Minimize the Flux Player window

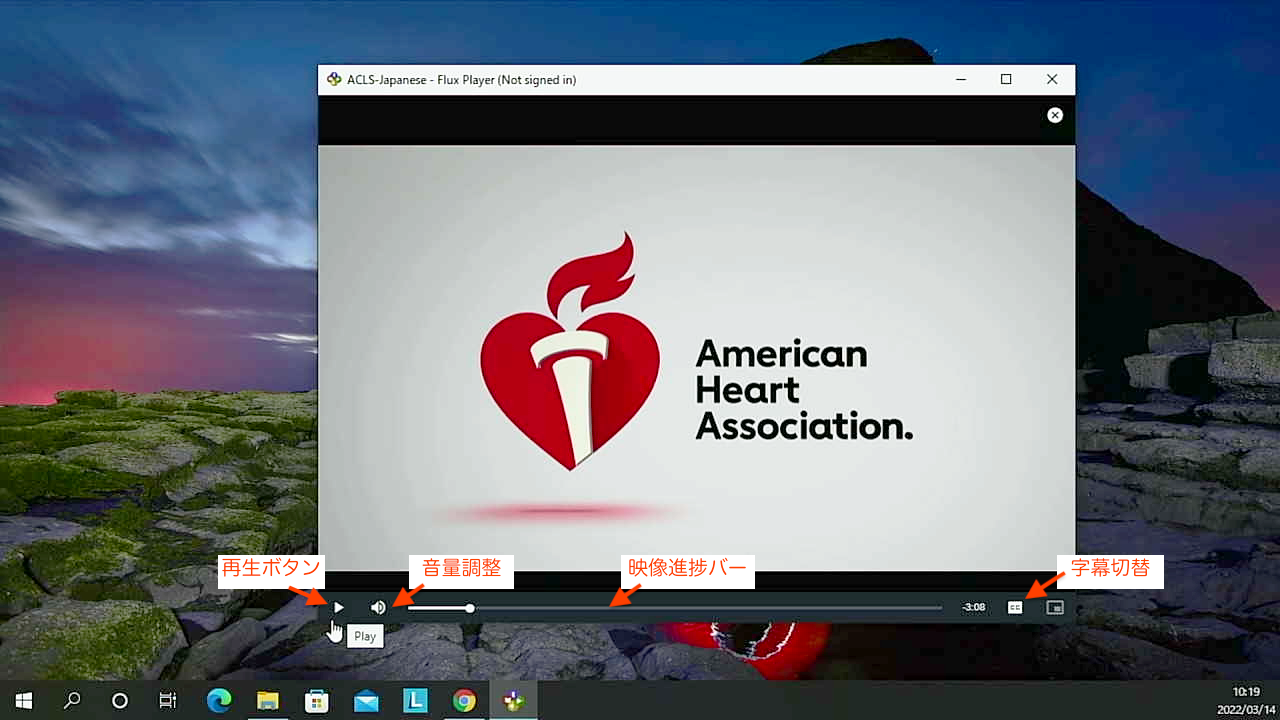(x=961, y=80)
